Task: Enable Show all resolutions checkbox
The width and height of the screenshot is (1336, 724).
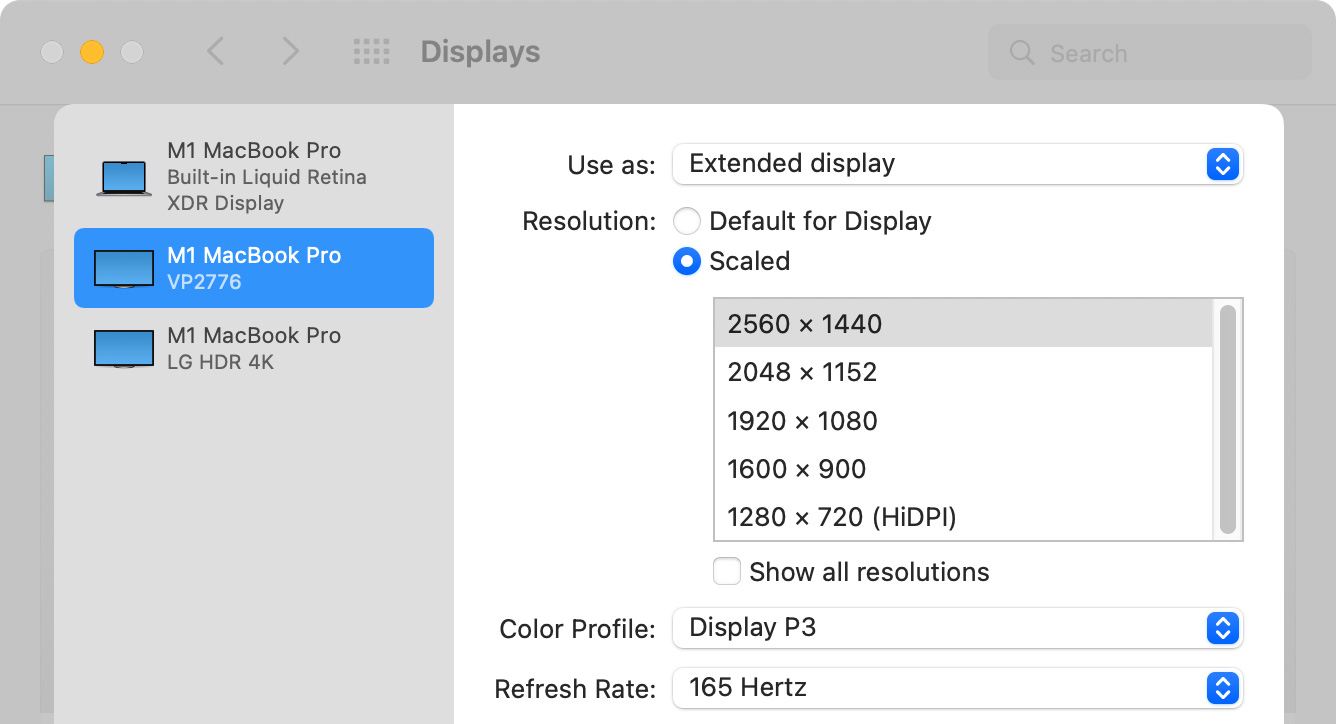Action: [727, 571]
